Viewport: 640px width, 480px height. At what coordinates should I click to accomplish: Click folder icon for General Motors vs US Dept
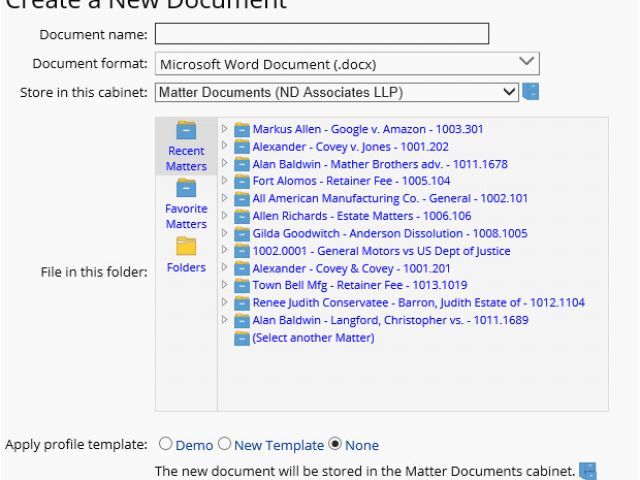[242, 251]
